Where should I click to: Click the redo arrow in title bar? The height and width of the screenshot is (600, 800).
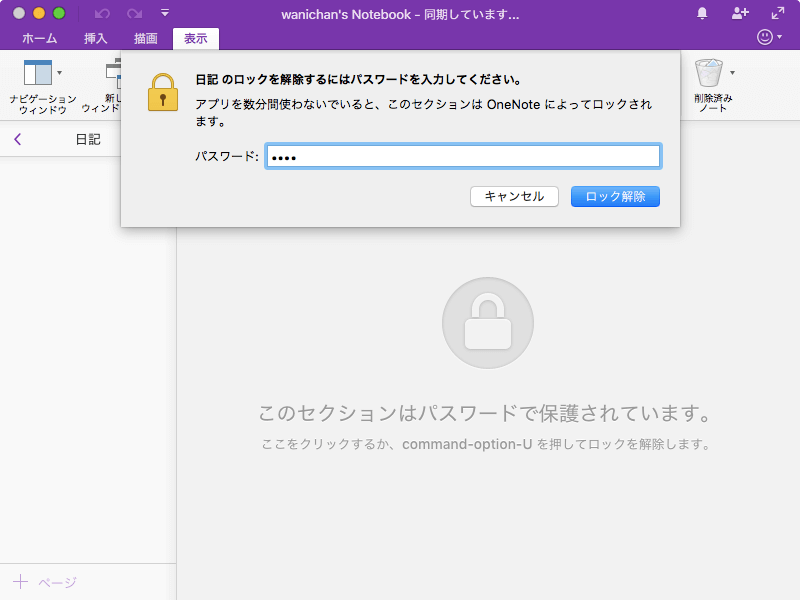pos(135,14)
